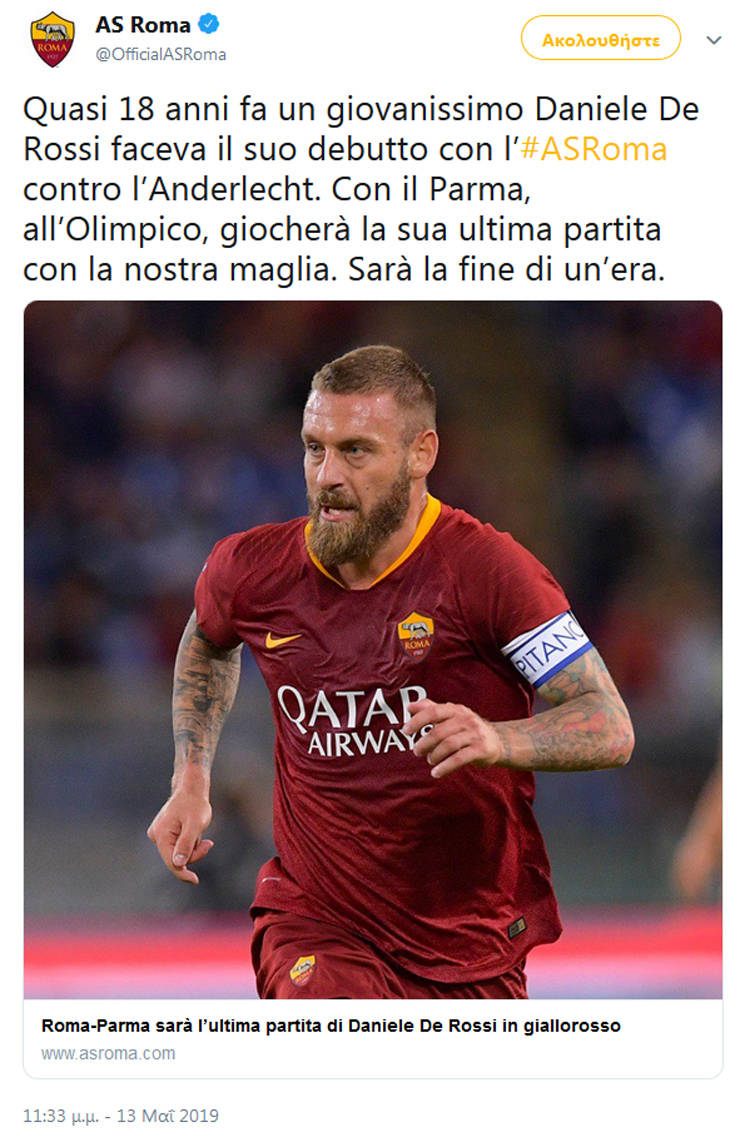The width and height of the screenshot is (735, 1137).
Task: Open the Roma-Parma article headline
Action: (331, 1025)
